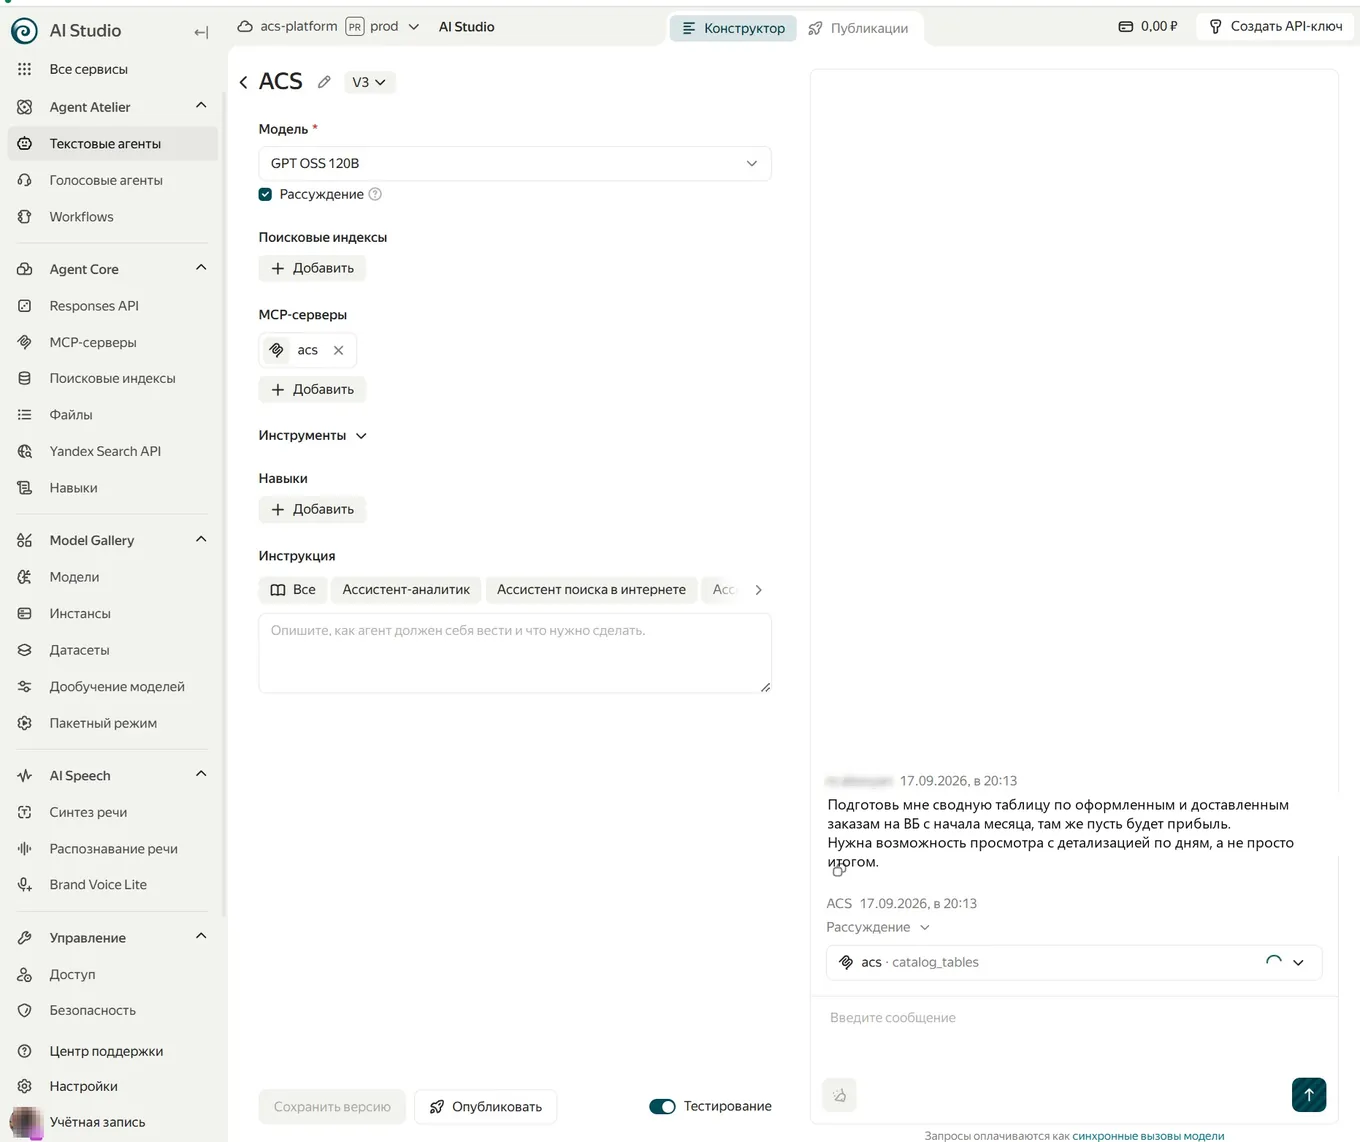
Task: Select the Ассистент-аналитик instruction template
Action: point(406,590)
